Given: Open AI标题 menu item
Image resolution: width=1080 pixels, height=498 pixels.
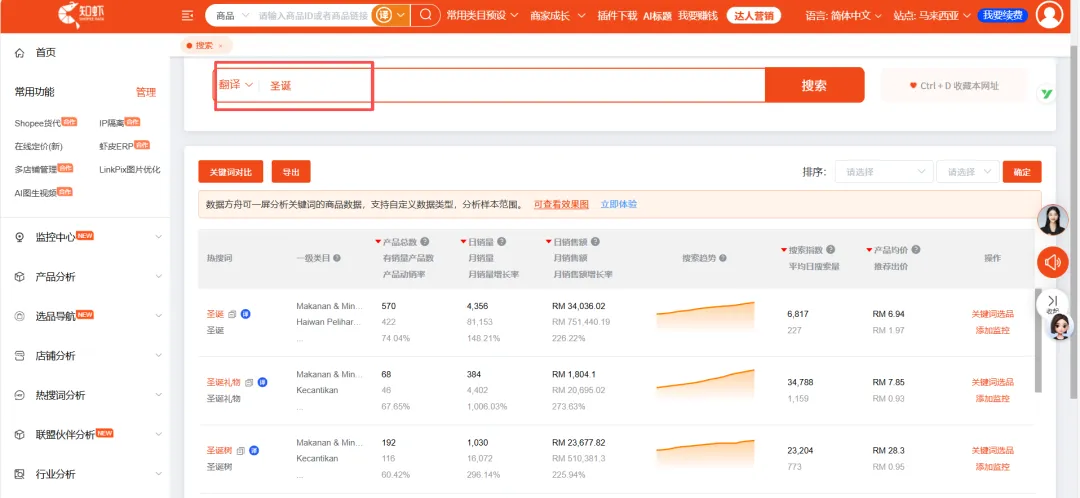Looking at the screenshot, I should click(657, 15).
